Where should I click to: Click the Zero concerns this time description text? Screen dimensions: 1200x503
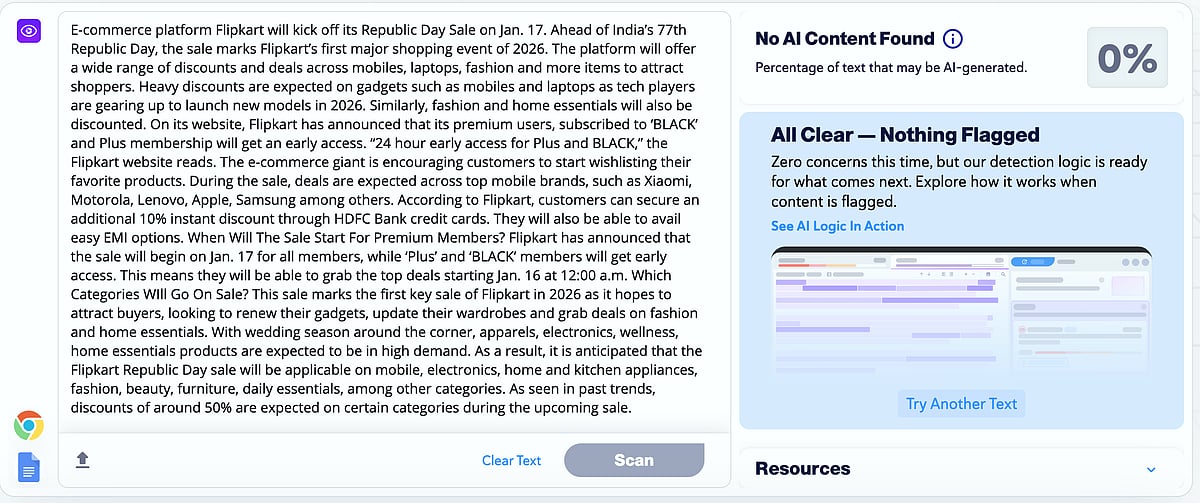[958, 181]
